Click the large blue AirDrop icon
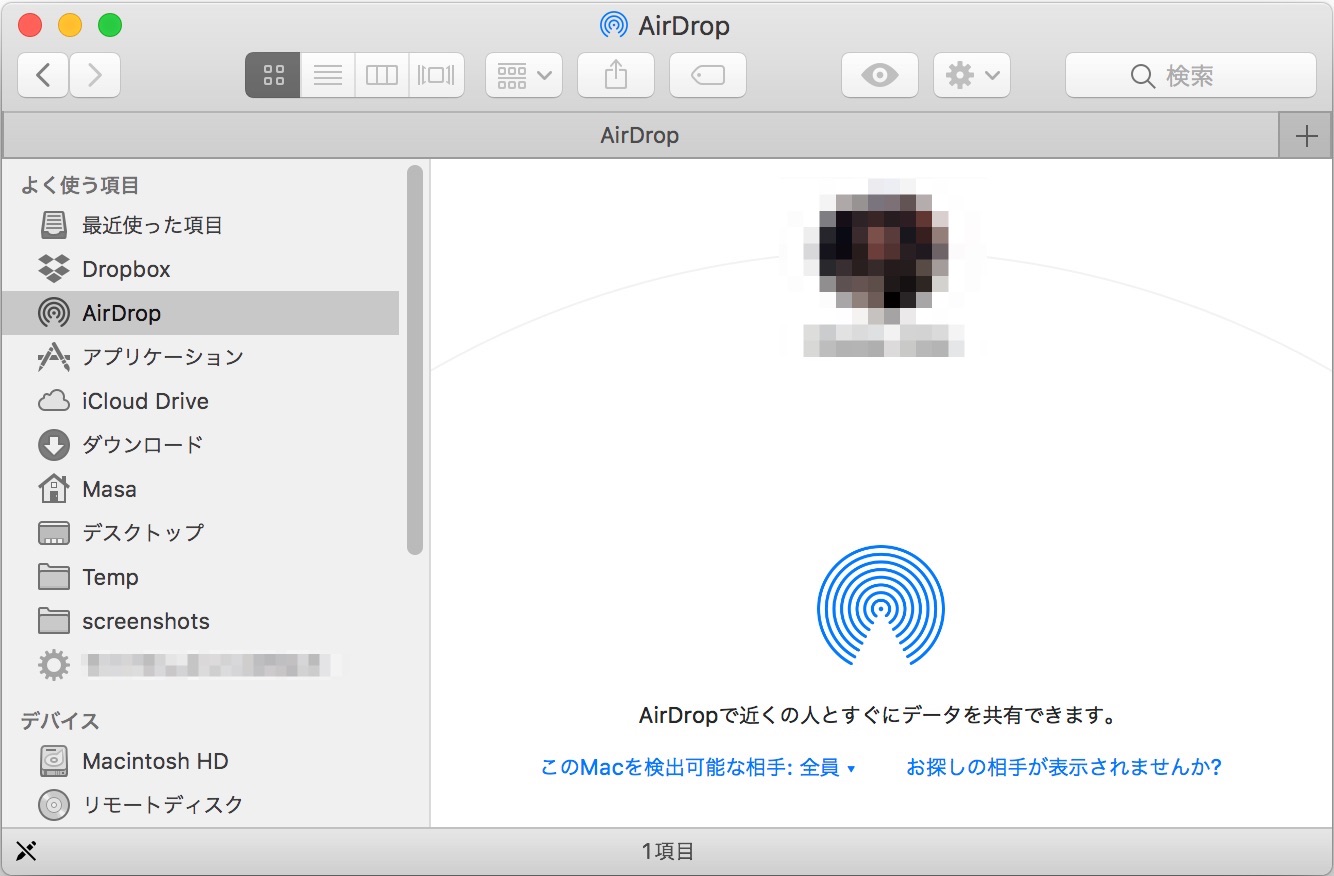This screenshot has width=1334, height=876. 881,606
